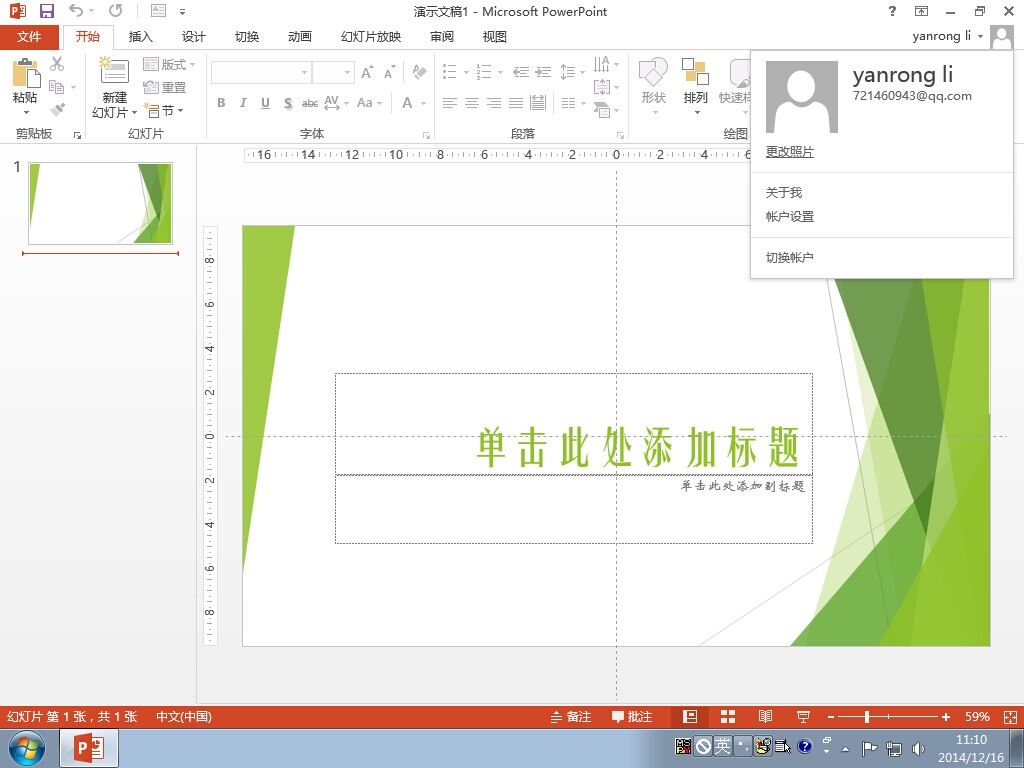Open the Notes pane from status bar
The height and width of the screenshot is (768, 1024).
(571, 716)
